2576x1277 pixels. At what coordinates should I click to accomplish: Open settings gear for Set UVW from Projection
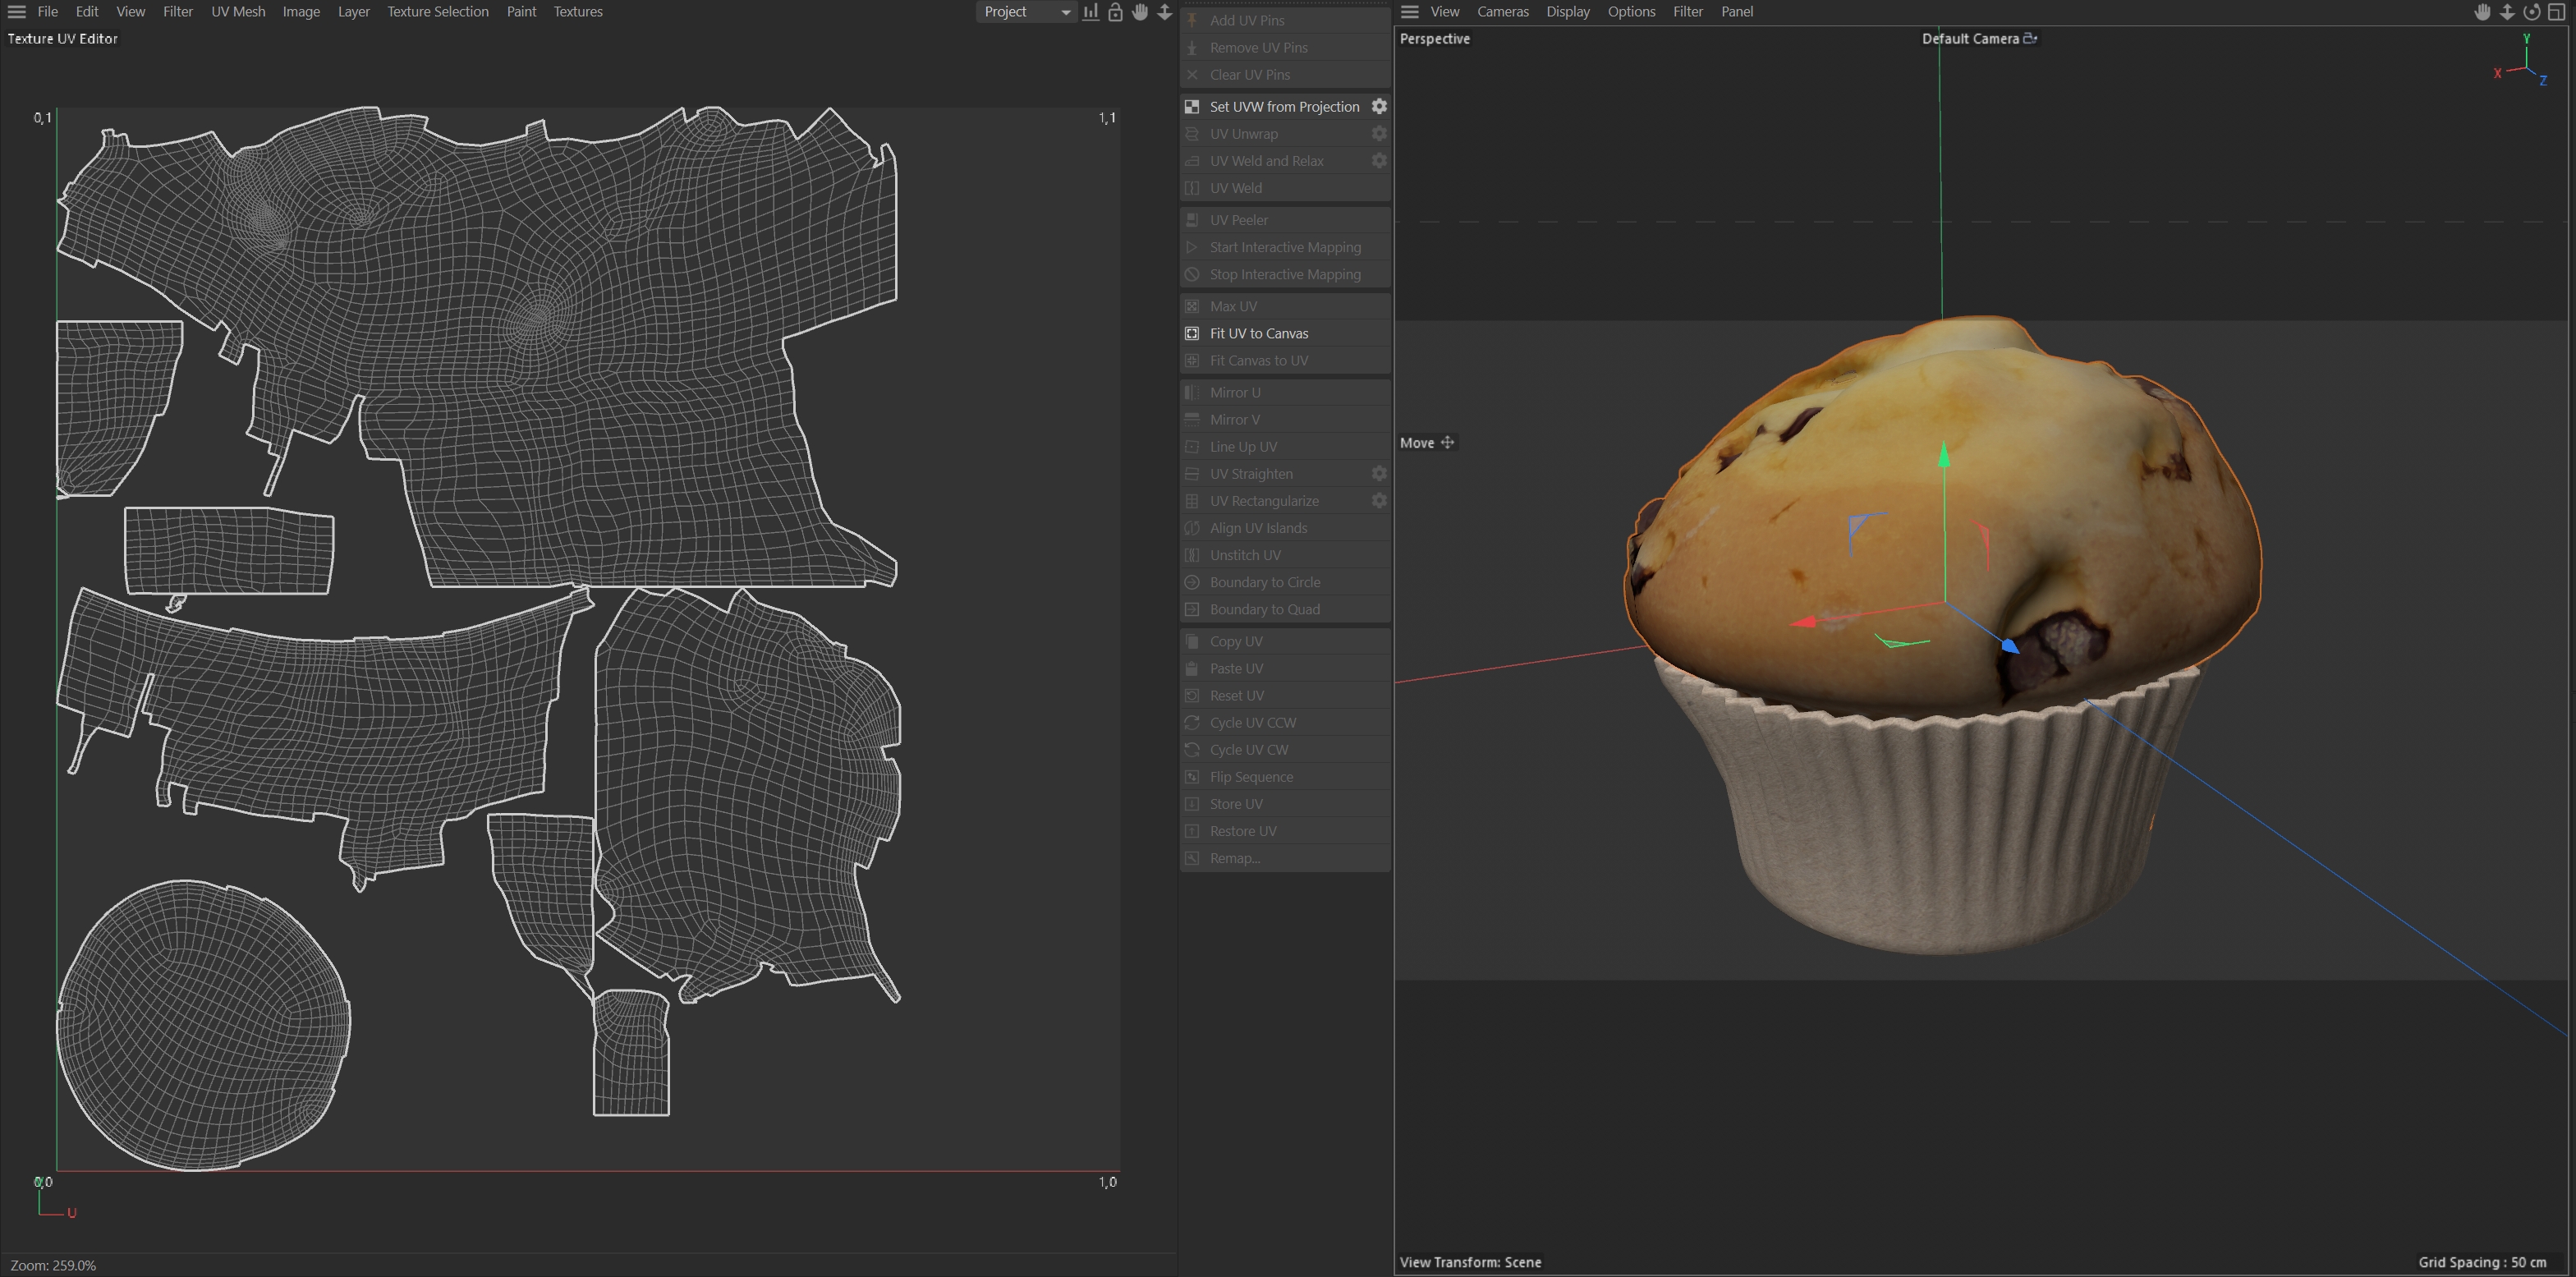click(x=1379, y=106)
